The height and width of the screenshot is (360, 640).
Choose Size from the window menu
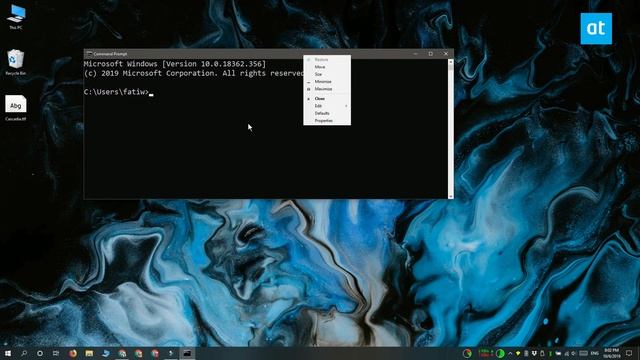pyautogui.click(x=327, y=74)
